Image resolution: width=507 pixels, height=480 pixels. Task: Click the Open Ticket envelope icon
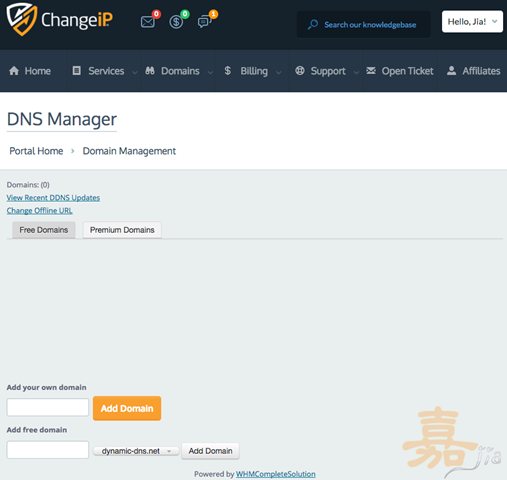371,71
